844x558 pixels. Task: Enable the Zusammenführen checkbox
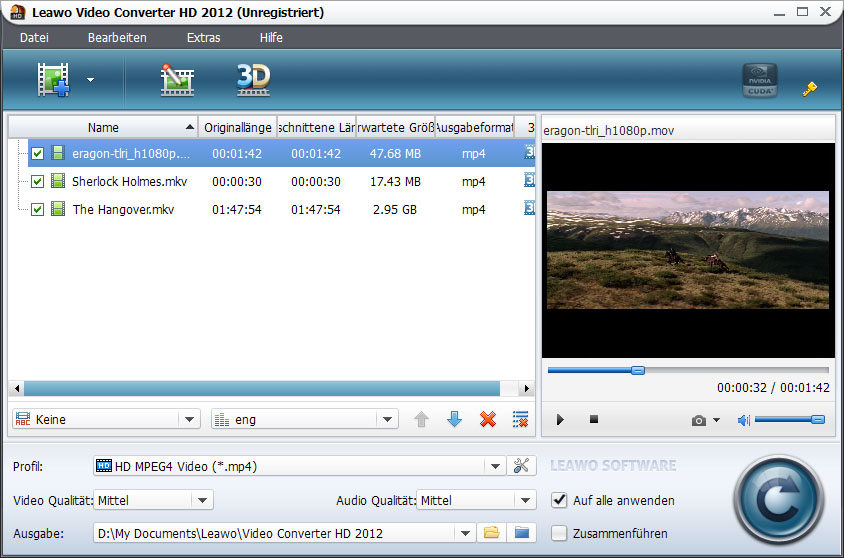coord(559,533)
